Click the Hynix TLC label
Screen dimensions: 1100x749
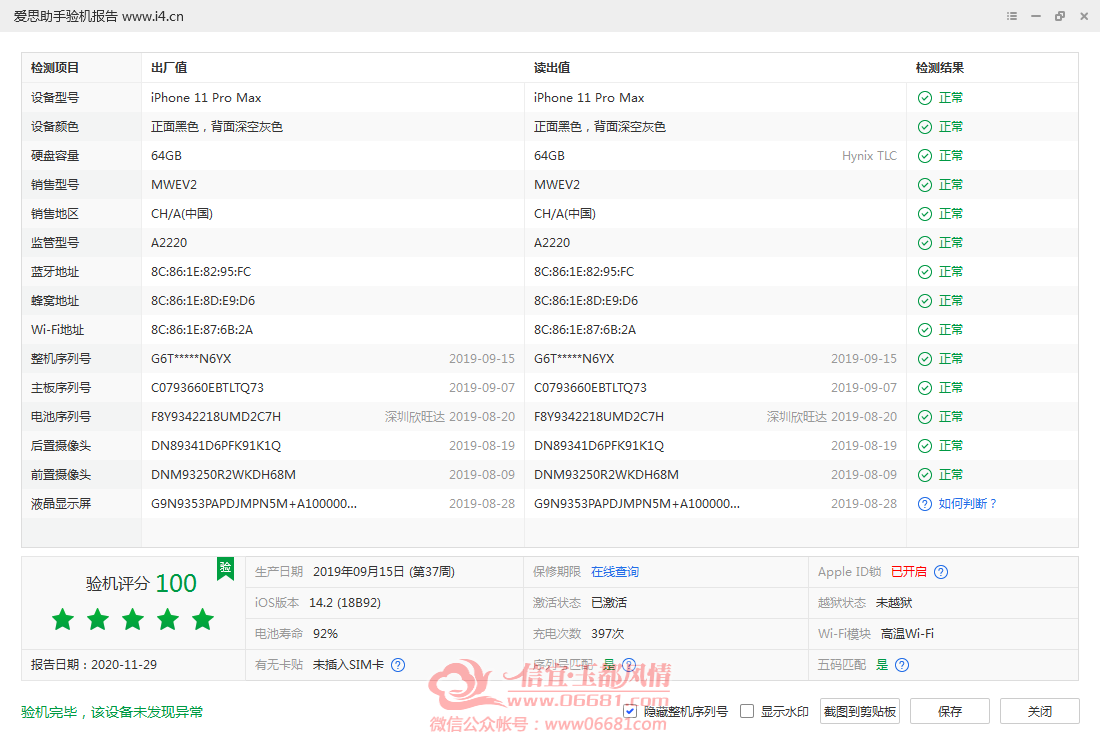pos(869,156)
